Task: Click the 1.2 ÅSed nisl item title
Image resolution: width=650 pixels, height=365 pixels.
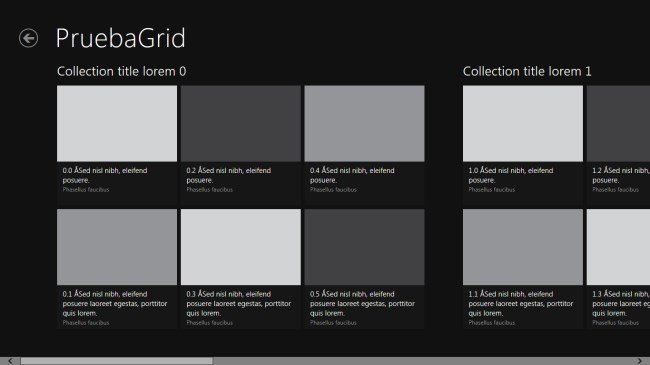Action: (x=621, y=175)
